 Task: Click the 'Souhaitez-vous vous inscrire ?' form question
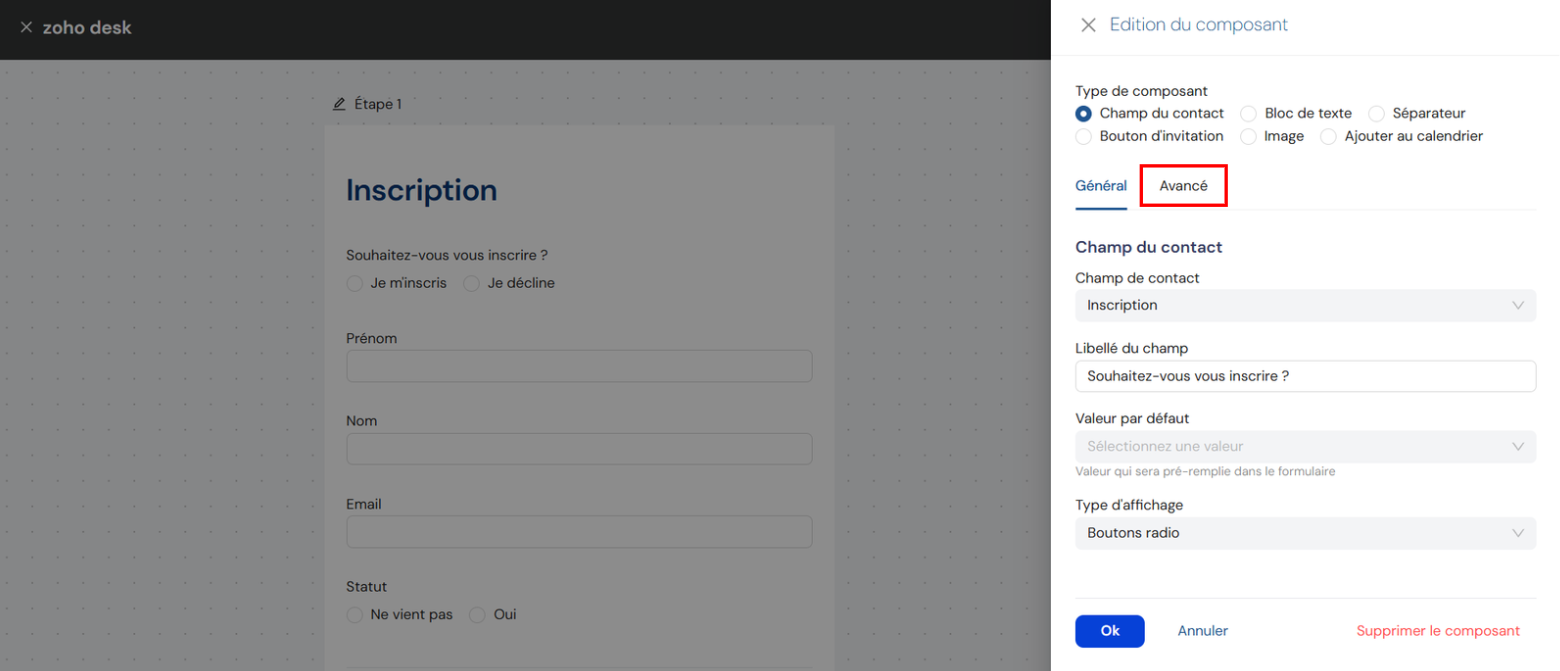[447, 255]
